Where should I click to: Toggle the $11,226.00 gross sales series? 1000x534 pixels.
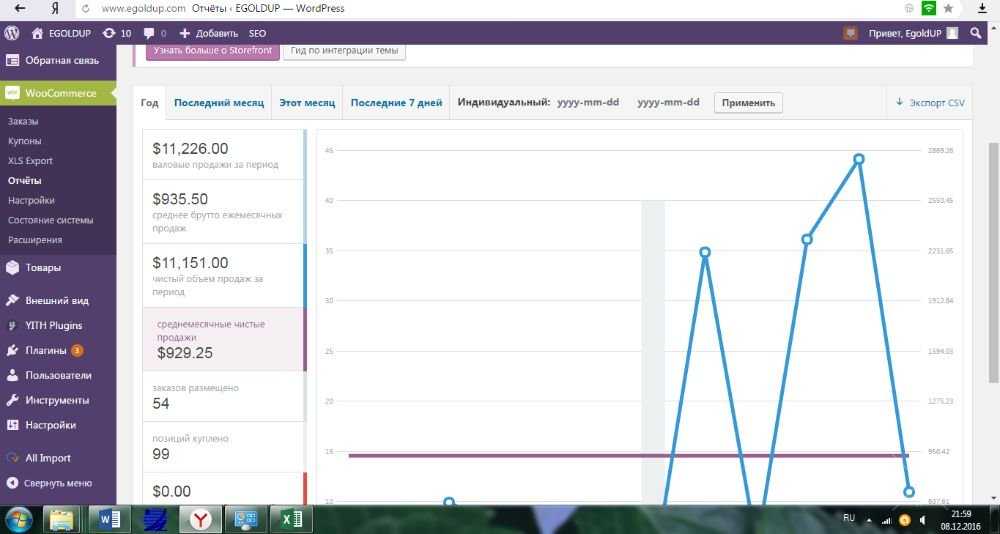pyautogui.click(x=224, y=155)
